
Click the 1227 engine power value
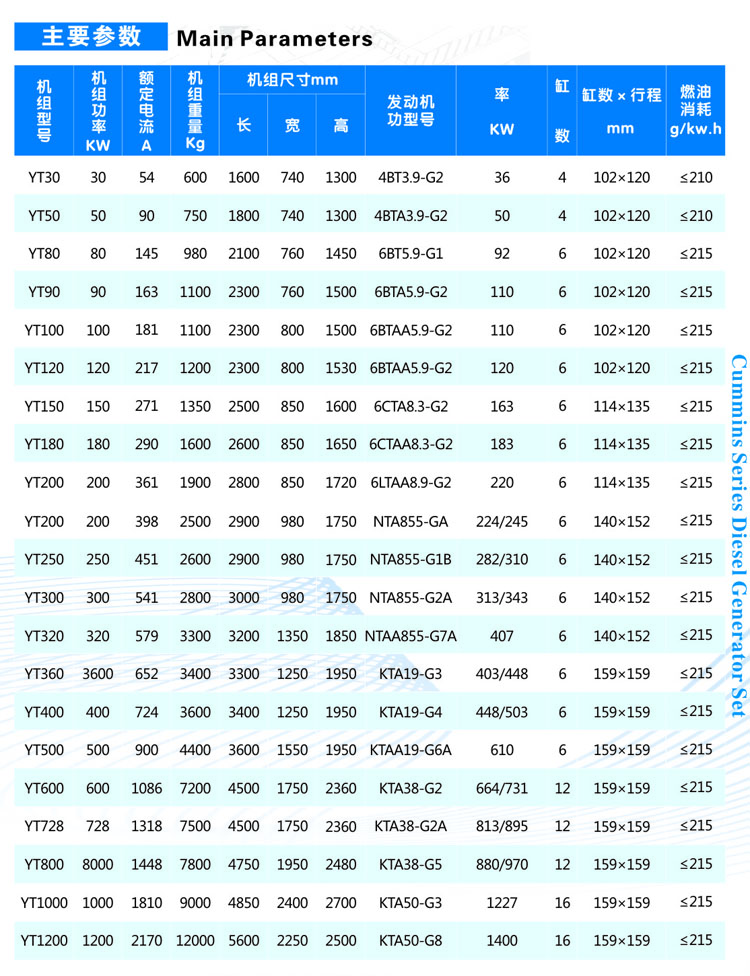(502, 903)
